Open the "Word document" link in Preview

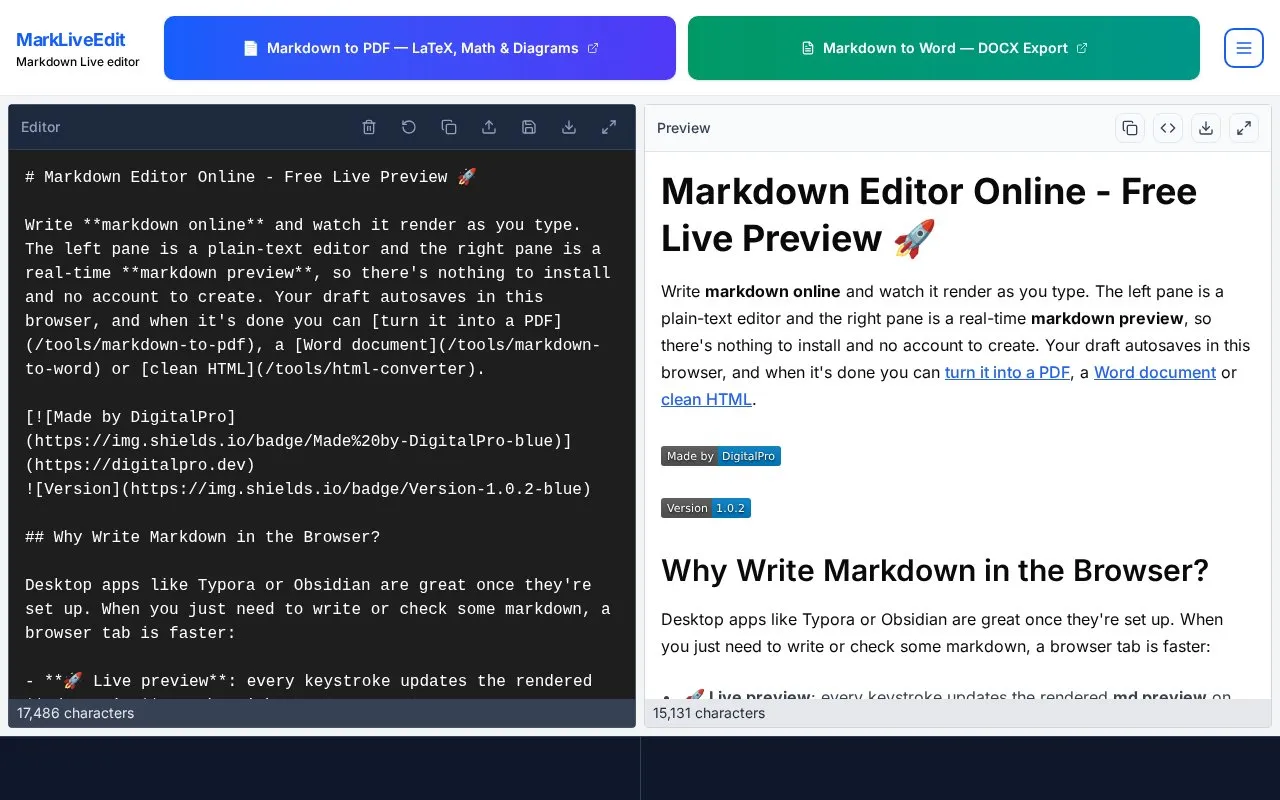[1155, 372]
